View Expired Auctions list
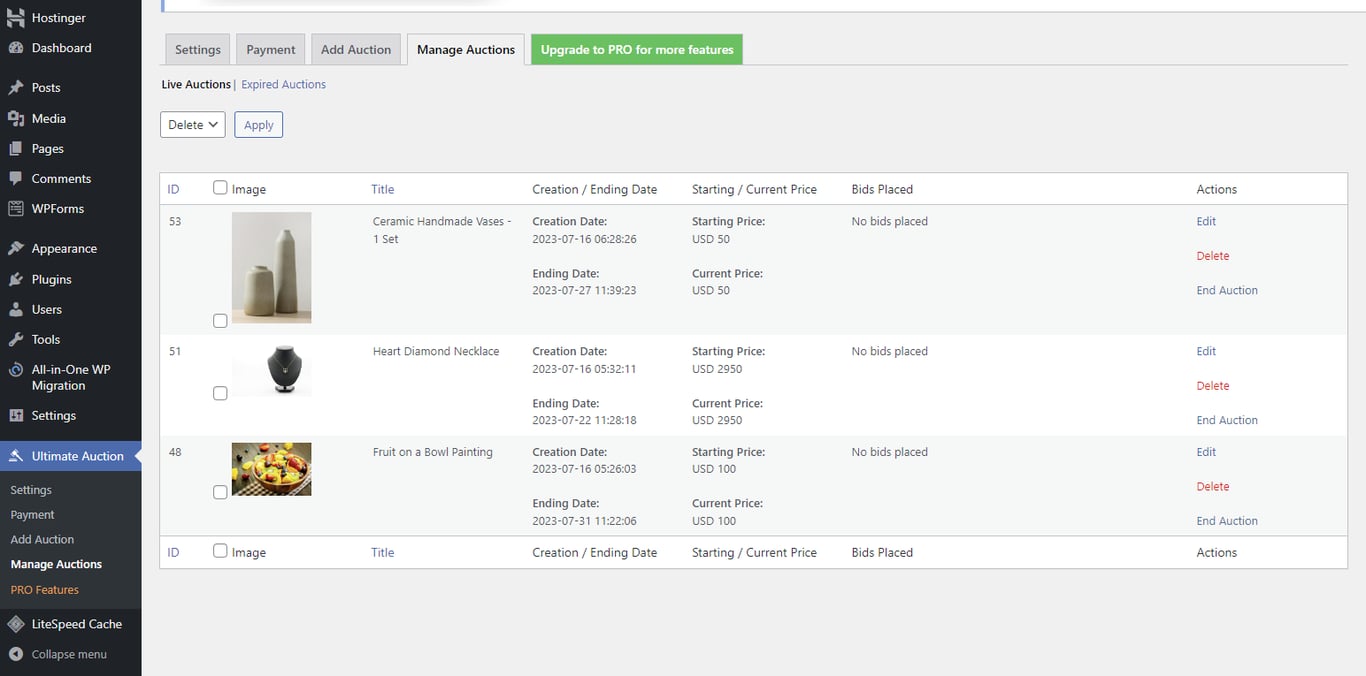1366x676 pixels. 283,84
